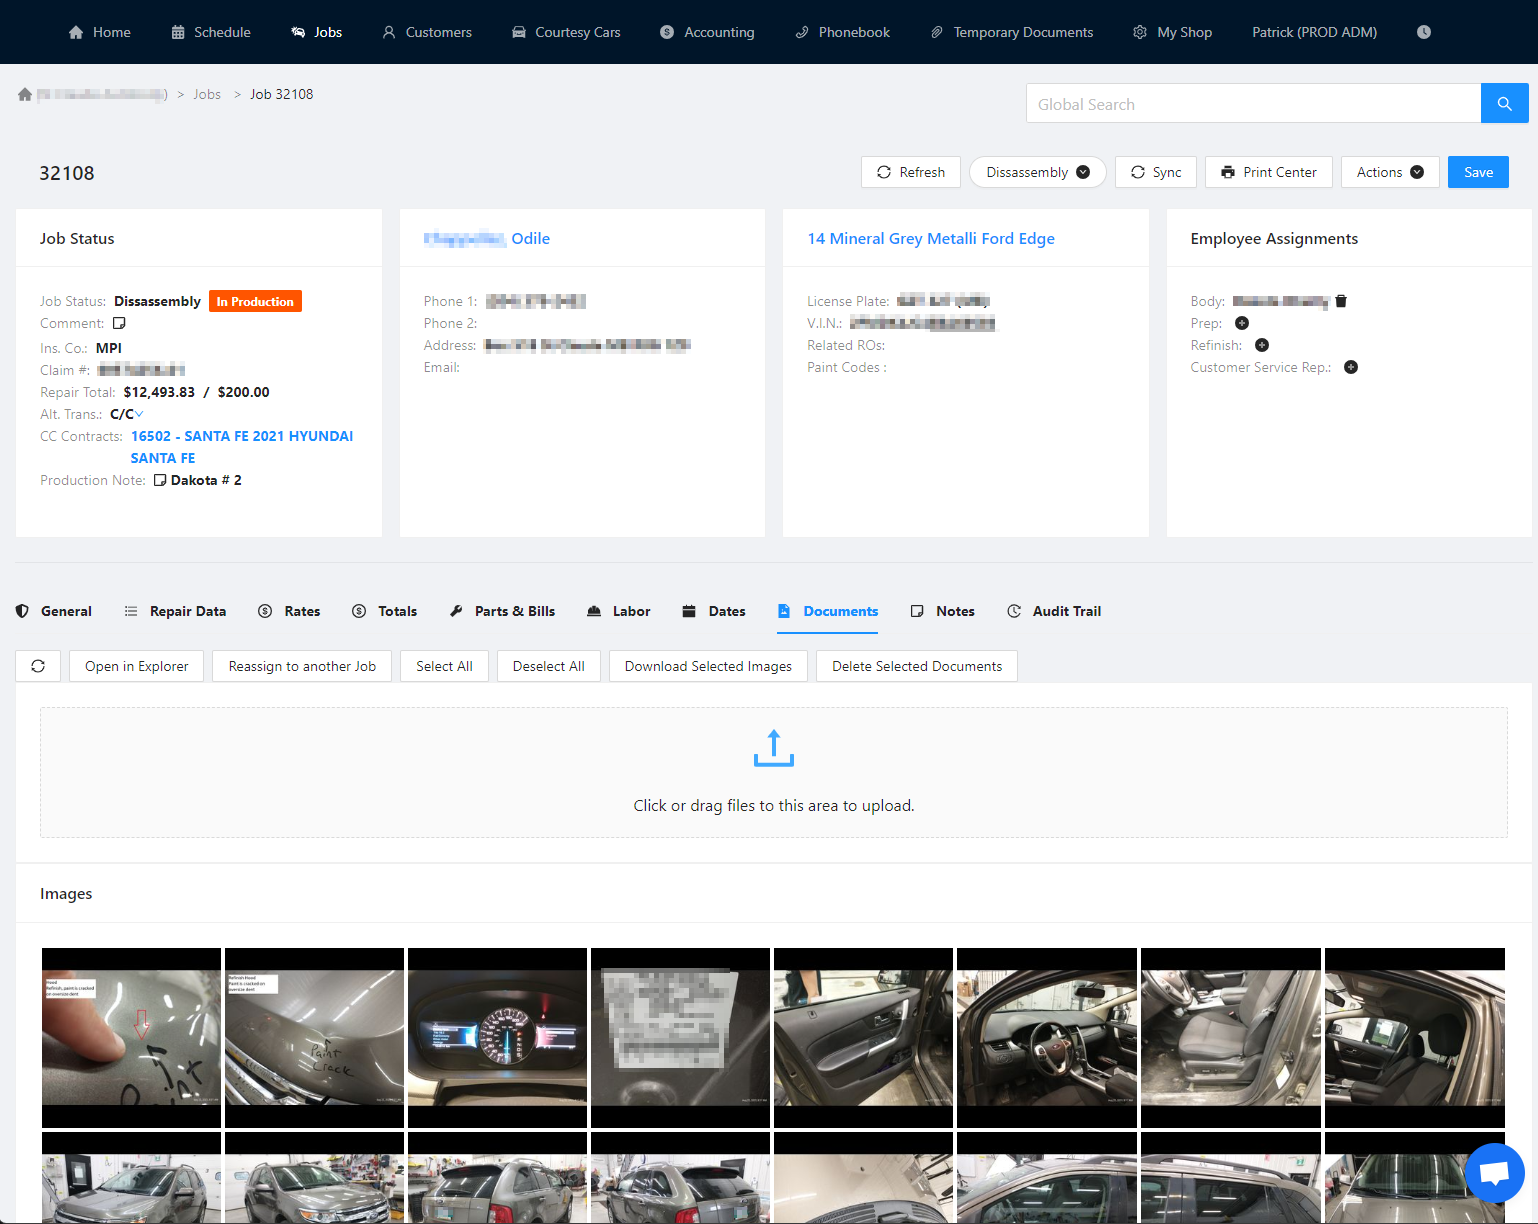Open the Customers section
Viewport: 1538px width, 1224px height.
[426, 32]
